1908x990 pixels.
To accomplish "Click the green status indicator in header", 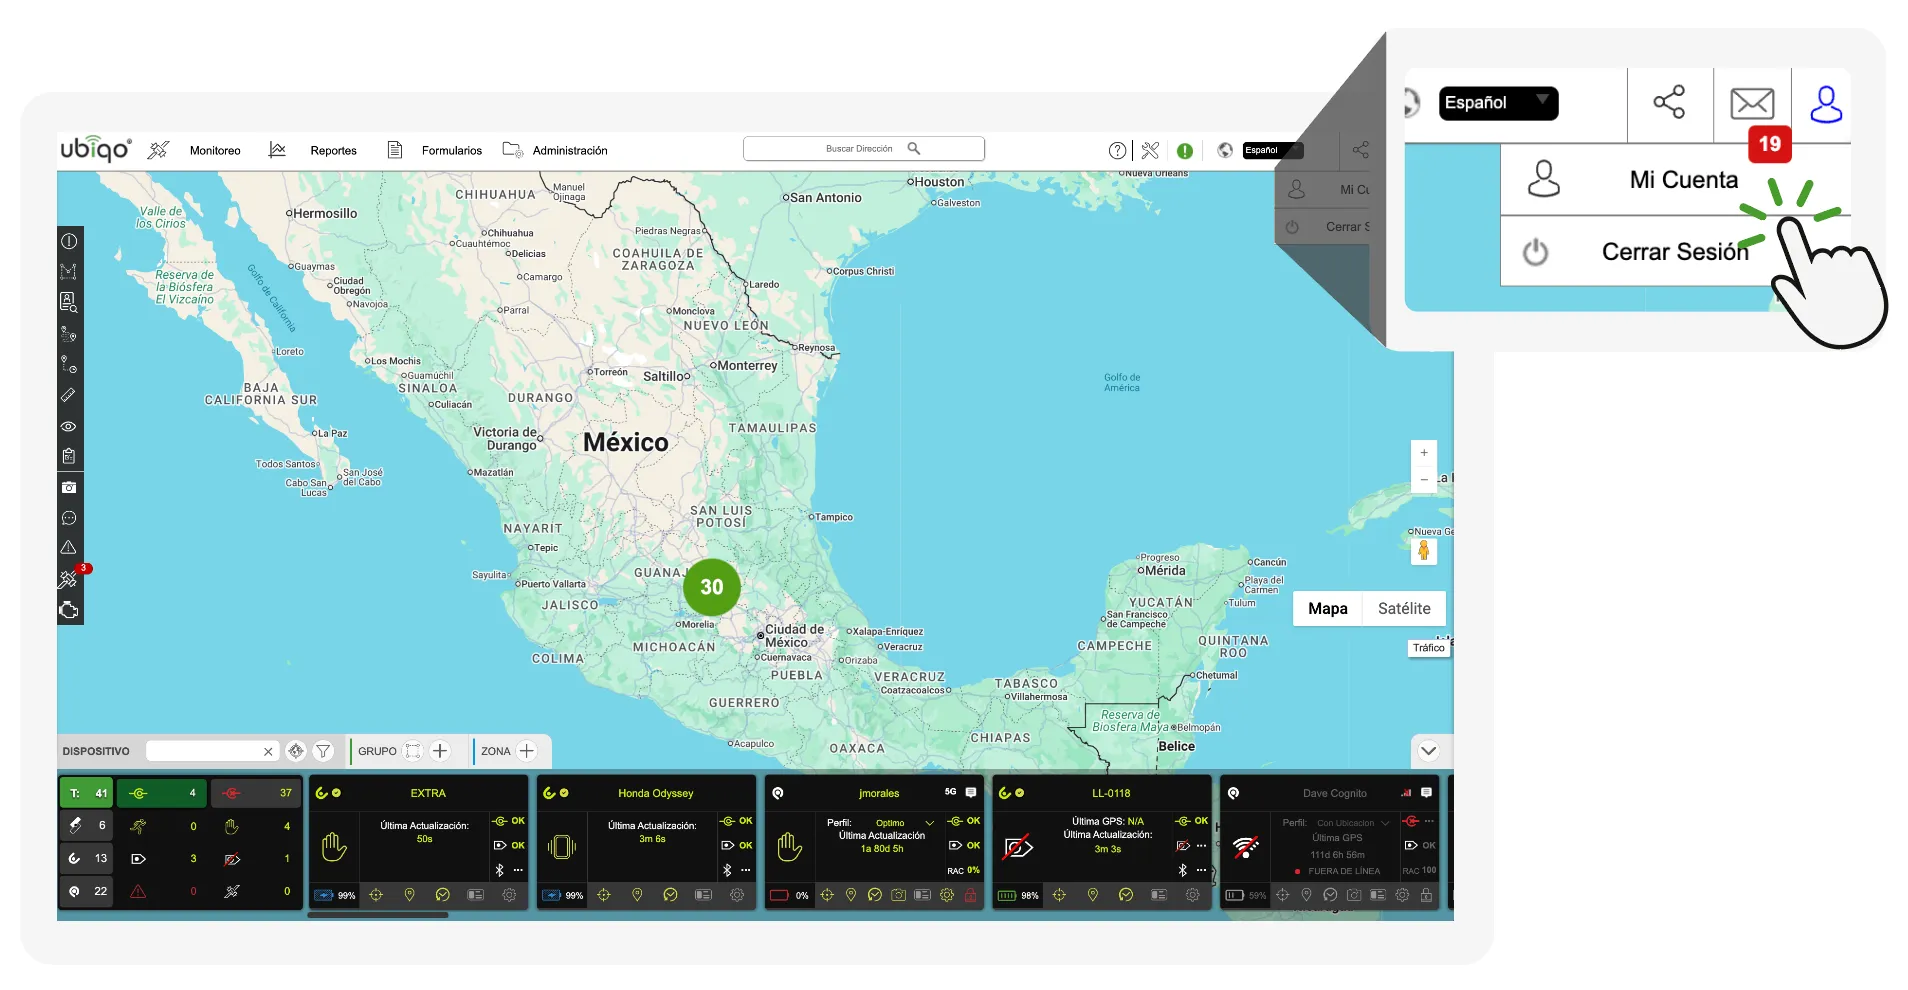I will click(x=1185, y=151).
